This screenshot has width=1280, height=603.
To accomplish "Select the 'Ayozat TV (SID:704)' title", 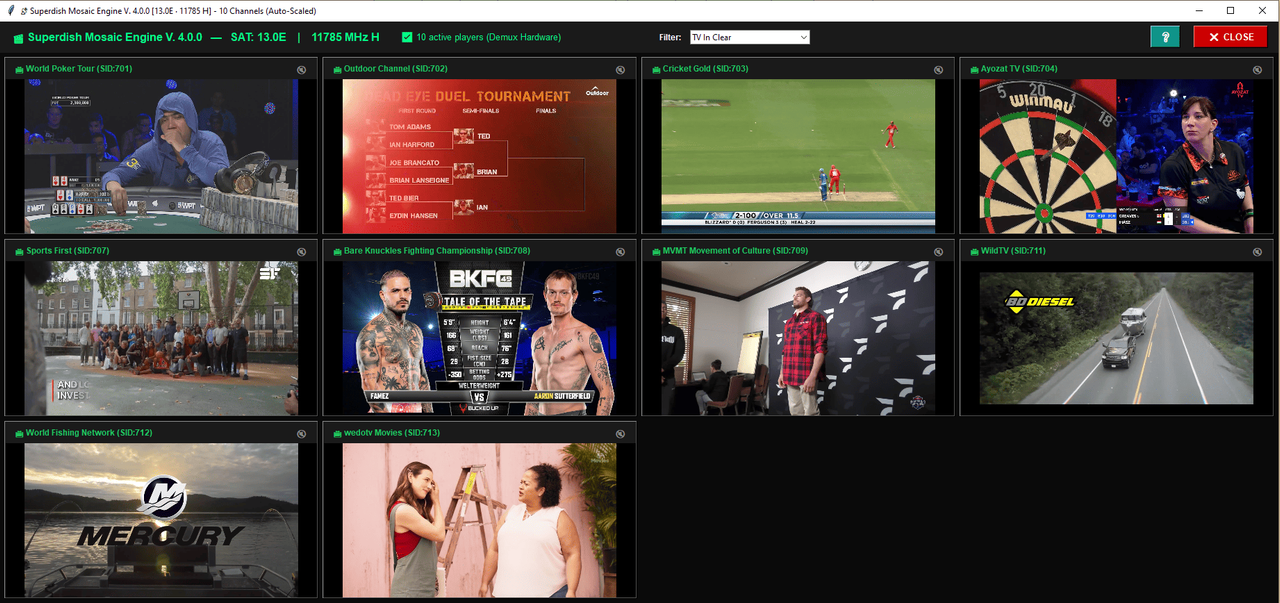I will [1017, 69].
